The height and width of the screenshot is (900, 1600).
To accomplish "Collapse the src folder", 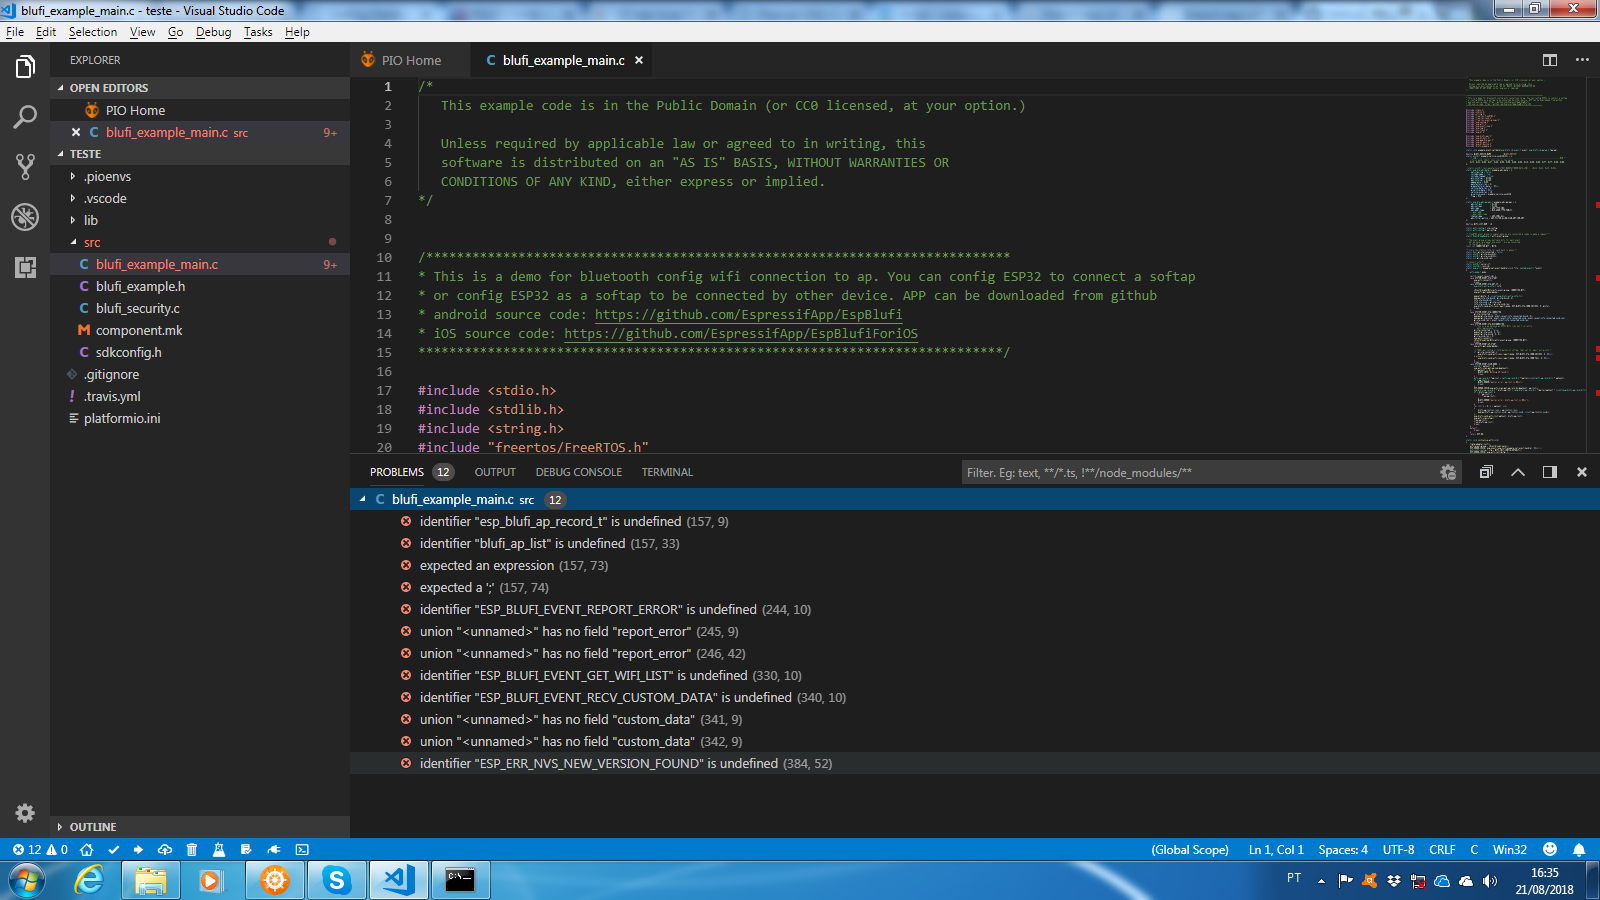I will 200,242.
